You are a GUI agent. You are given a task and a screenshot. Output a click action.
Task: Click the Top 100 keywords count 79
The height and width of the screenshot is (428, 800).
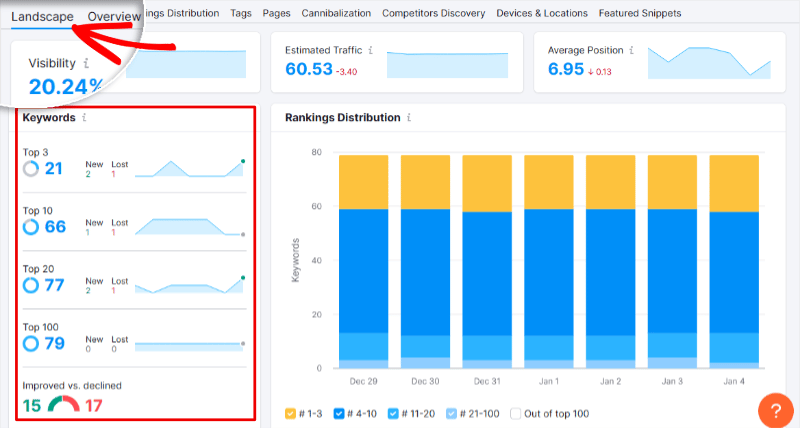click(55, 344)
